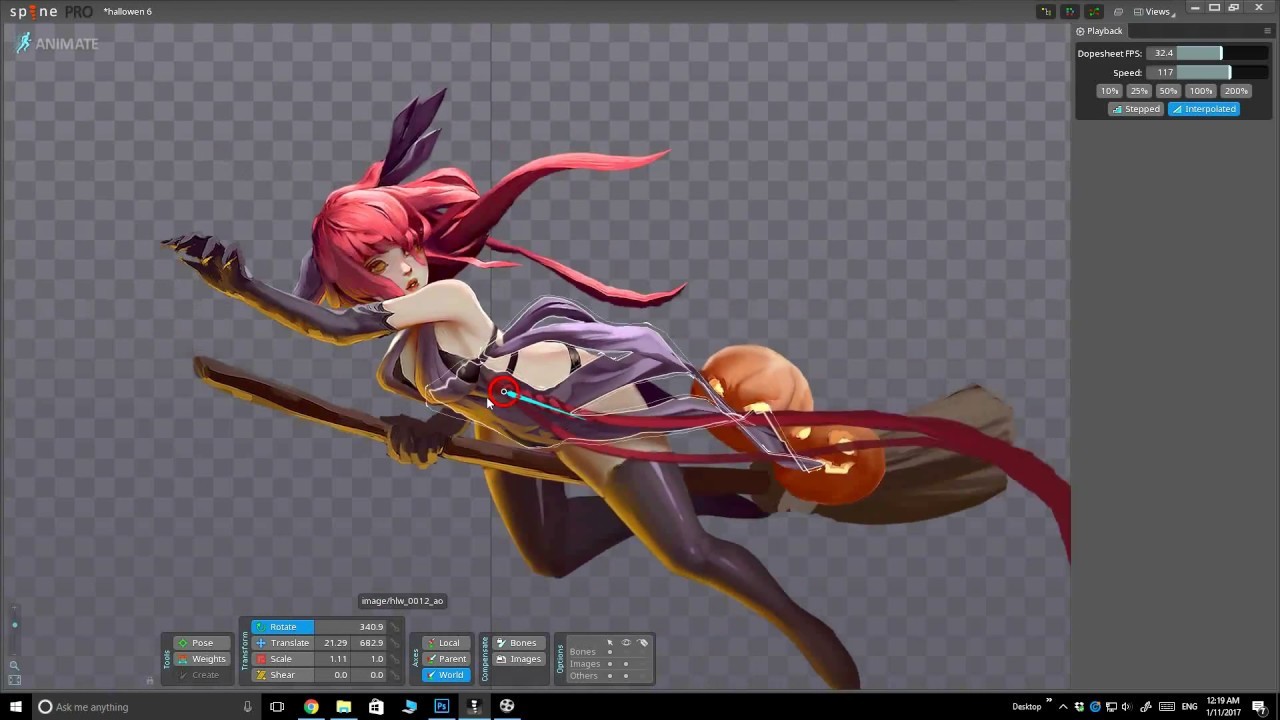1280x720 pixels.
Task: Click the Translate X value 21.29
Action: pyautogui.click(x=334, y=643)
